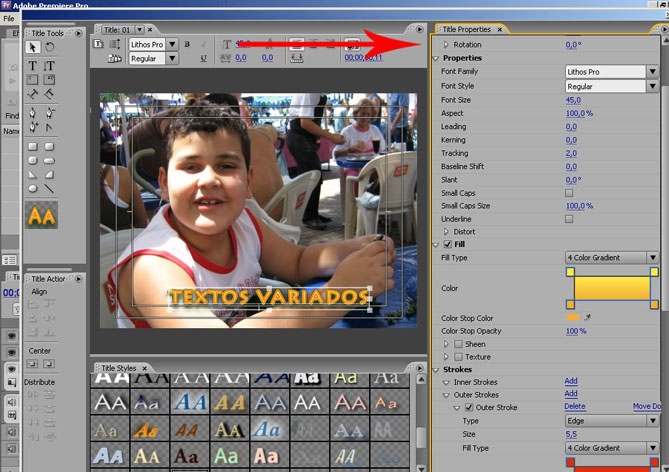Choose the Rectangle shape tool
Viewport: 669px width, 472px height.
(33, 145)
